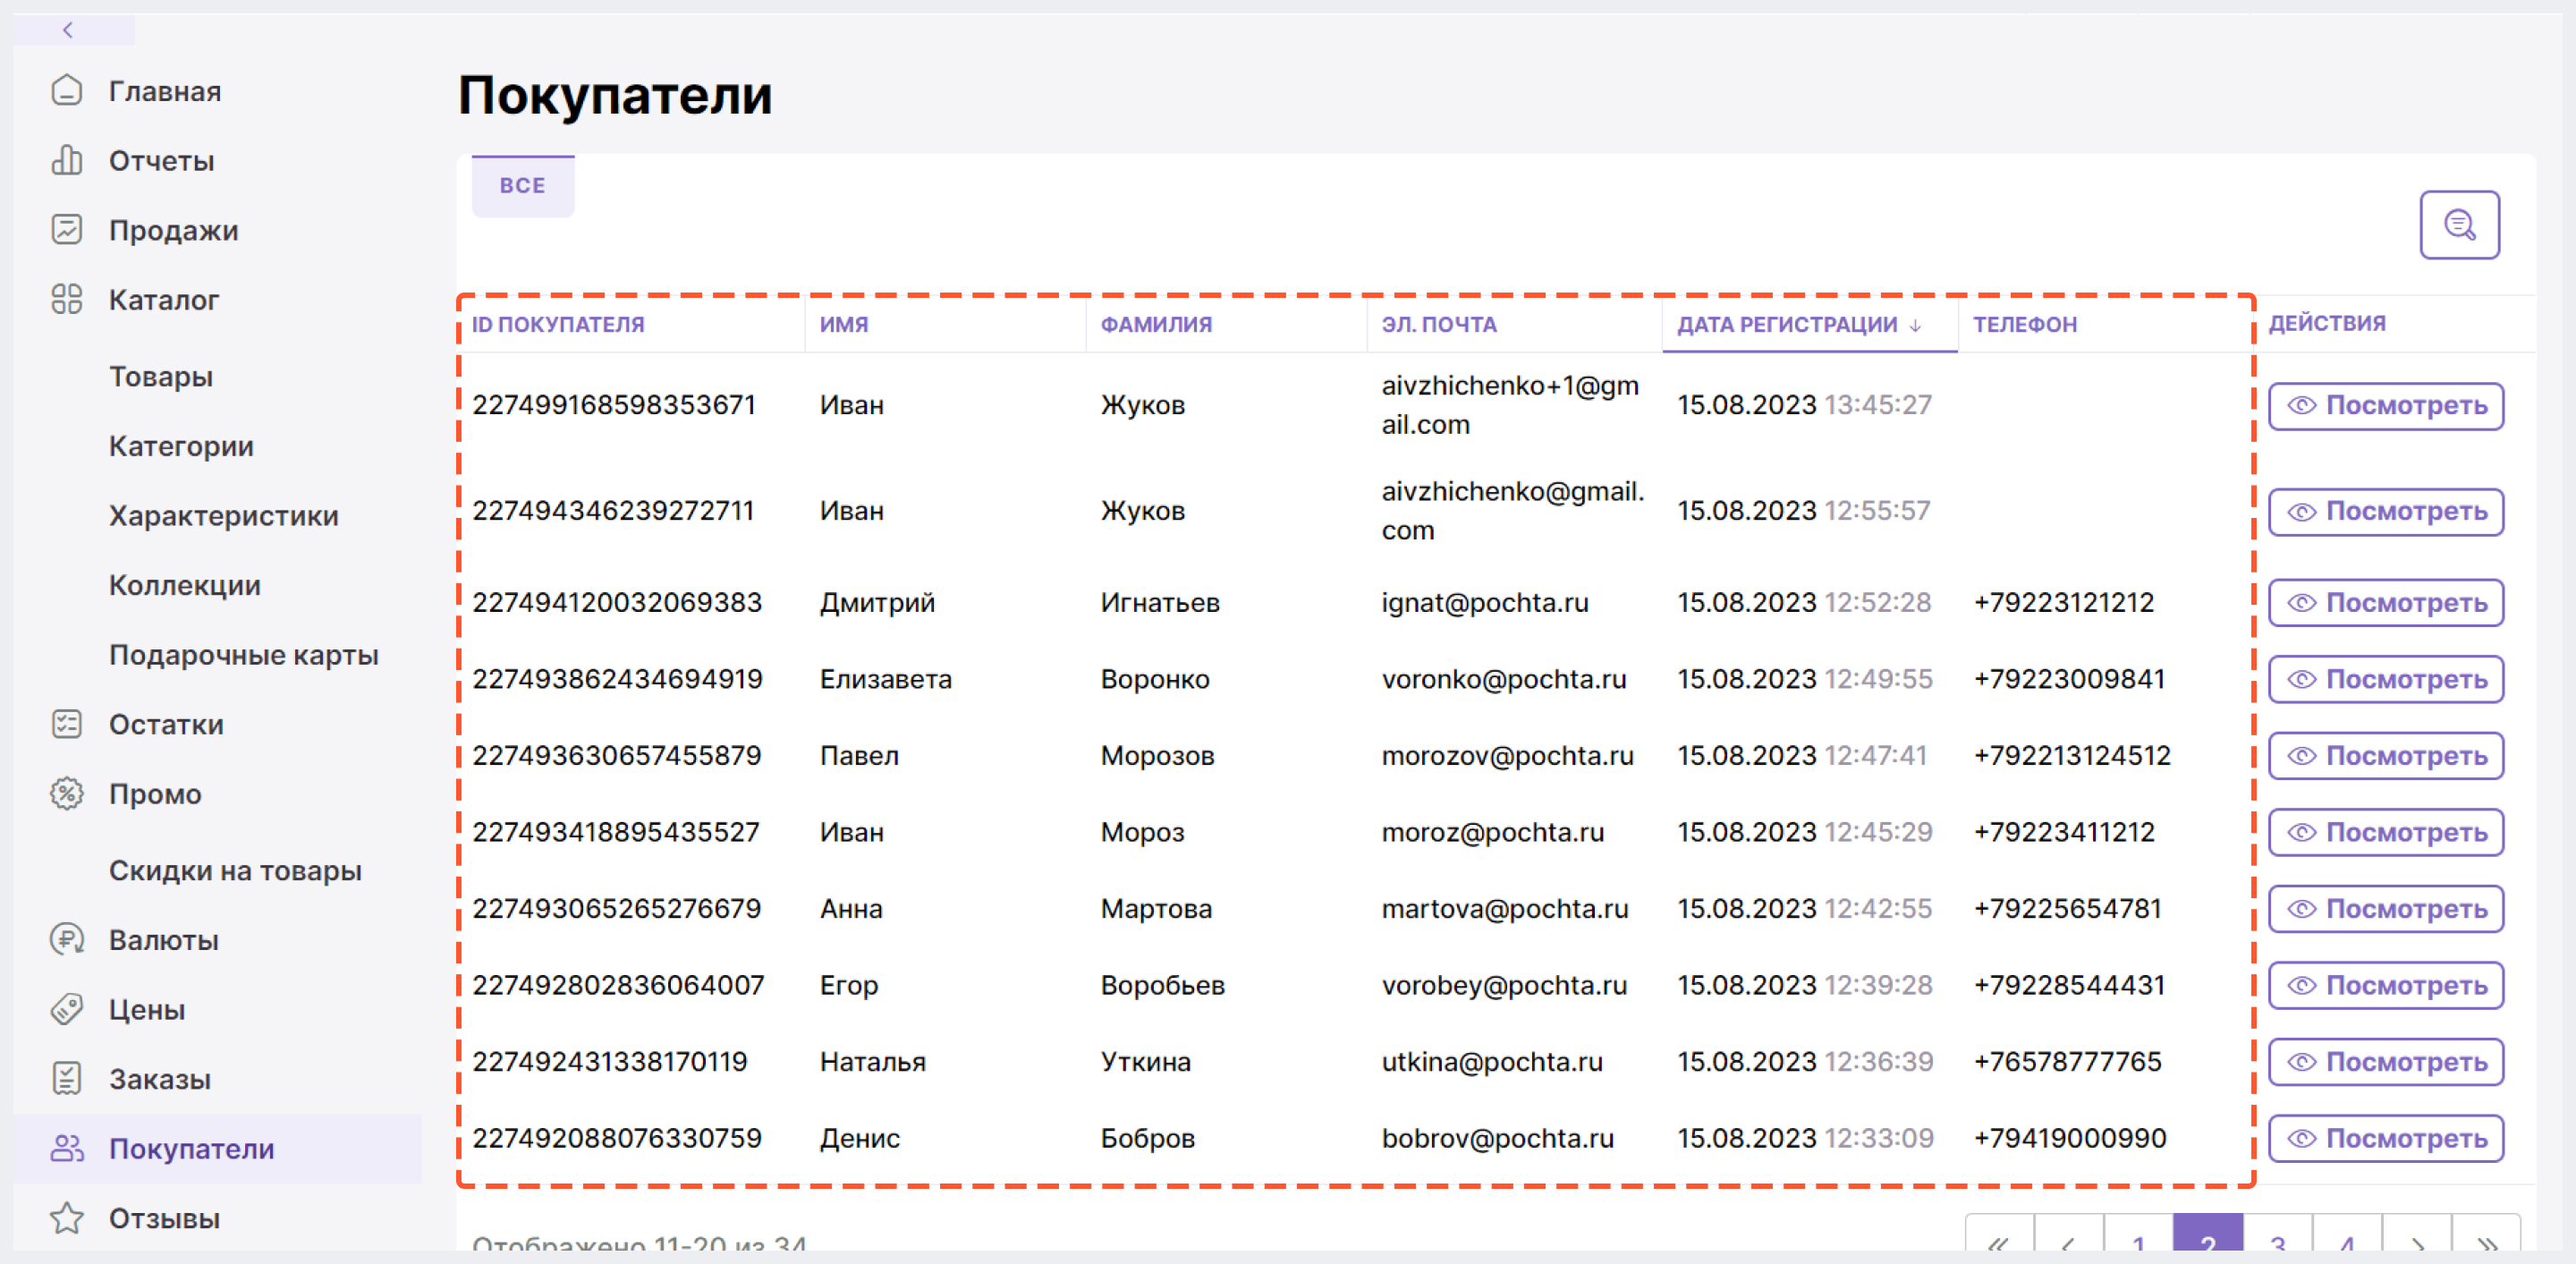
Task: Click the date 15.08.2023 12:52:28
Action: tap(1804, 603)
